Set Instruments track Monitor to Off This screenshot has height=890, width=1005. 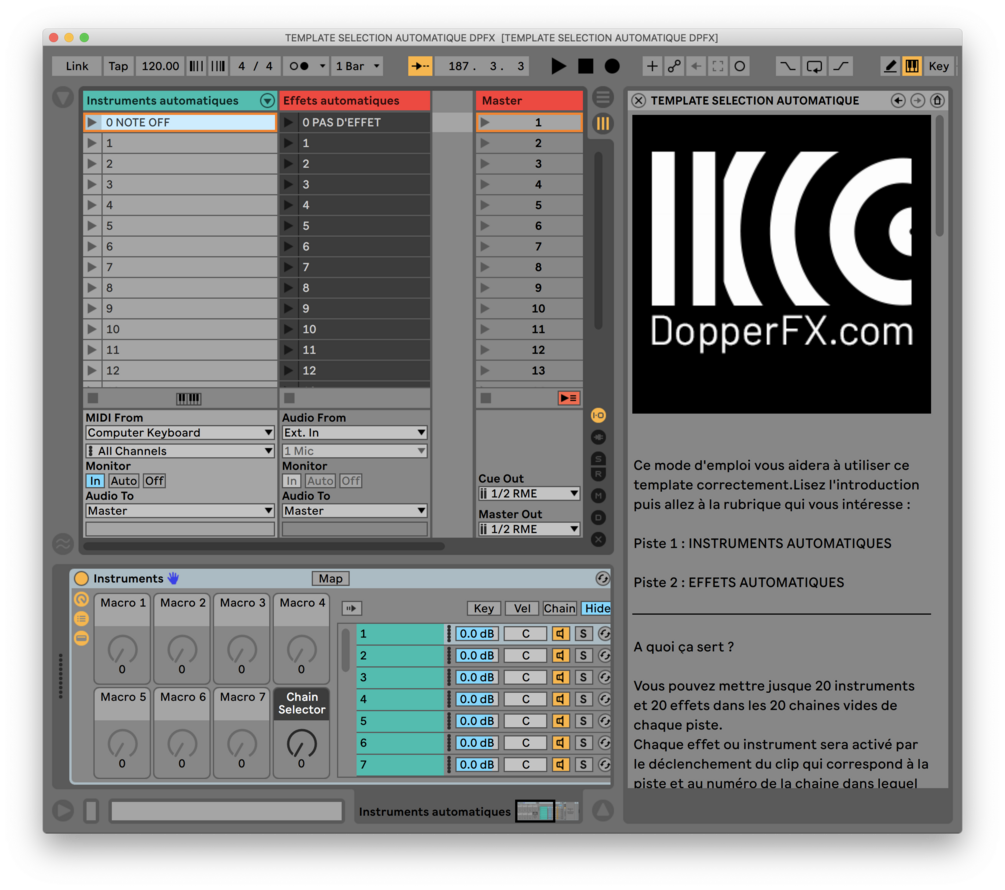(x=154, y=481)
